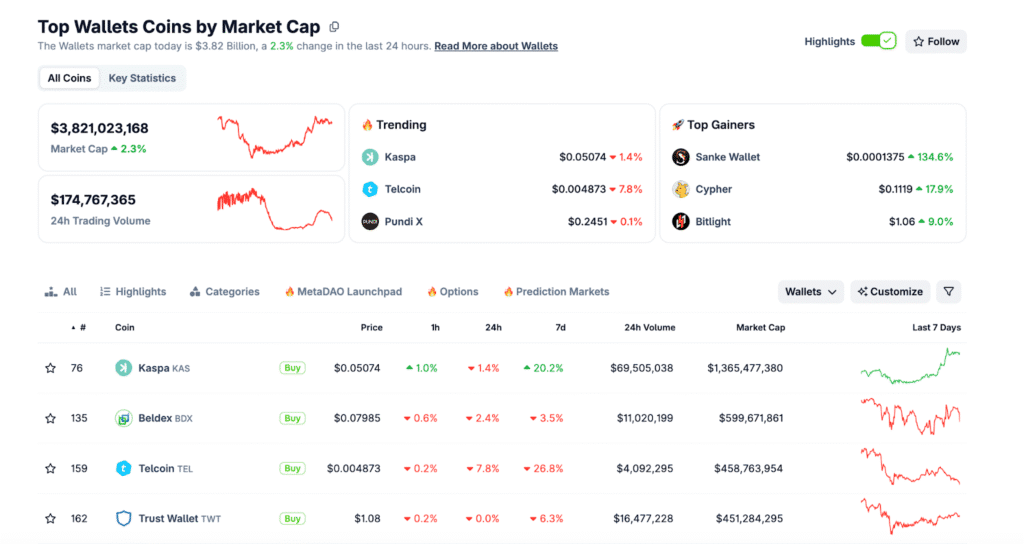Open the Read More about Wallets link
Image resolution: width=1024 pixels, height=544 pixels.
click(496, 46)
